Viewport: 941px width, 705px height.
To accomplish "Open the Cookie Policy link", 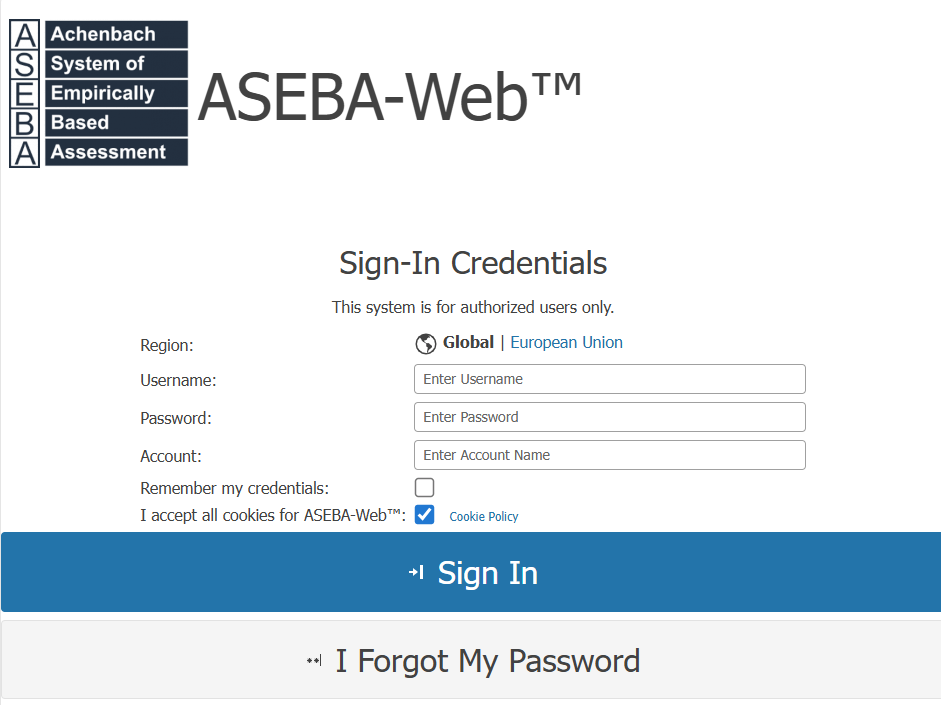I will (x=484, y=517).
